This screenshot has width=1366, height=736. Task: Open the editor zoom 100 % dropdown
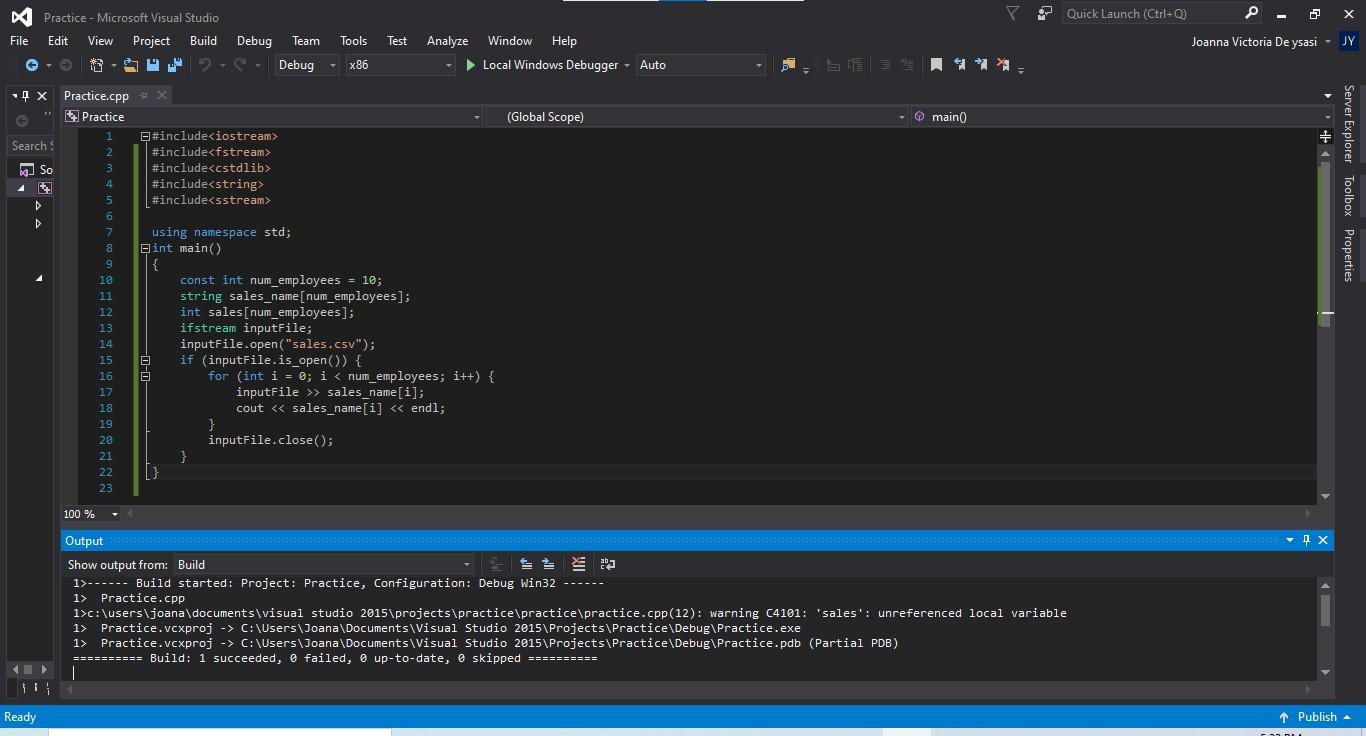point(91,514)
